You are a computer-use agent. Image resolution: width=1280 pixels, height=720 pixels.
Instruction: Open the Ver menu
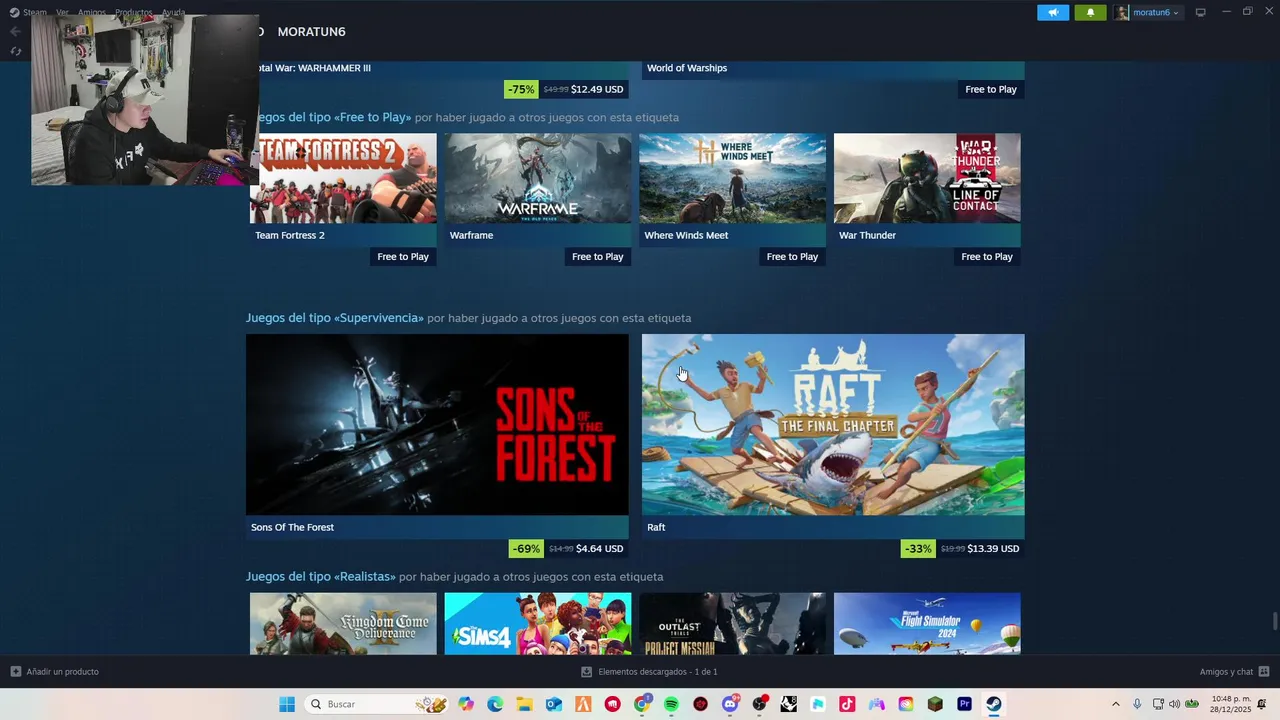pos(62,12)
